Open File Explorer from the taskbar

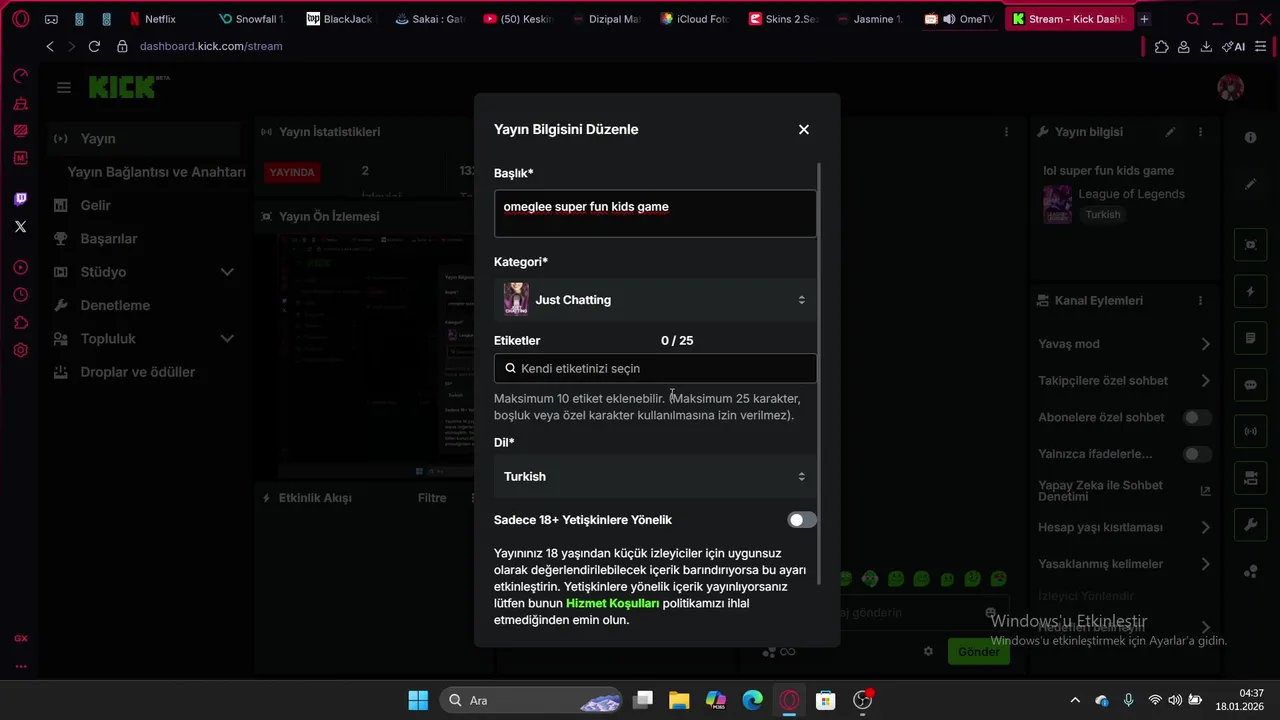pos(679,700)
